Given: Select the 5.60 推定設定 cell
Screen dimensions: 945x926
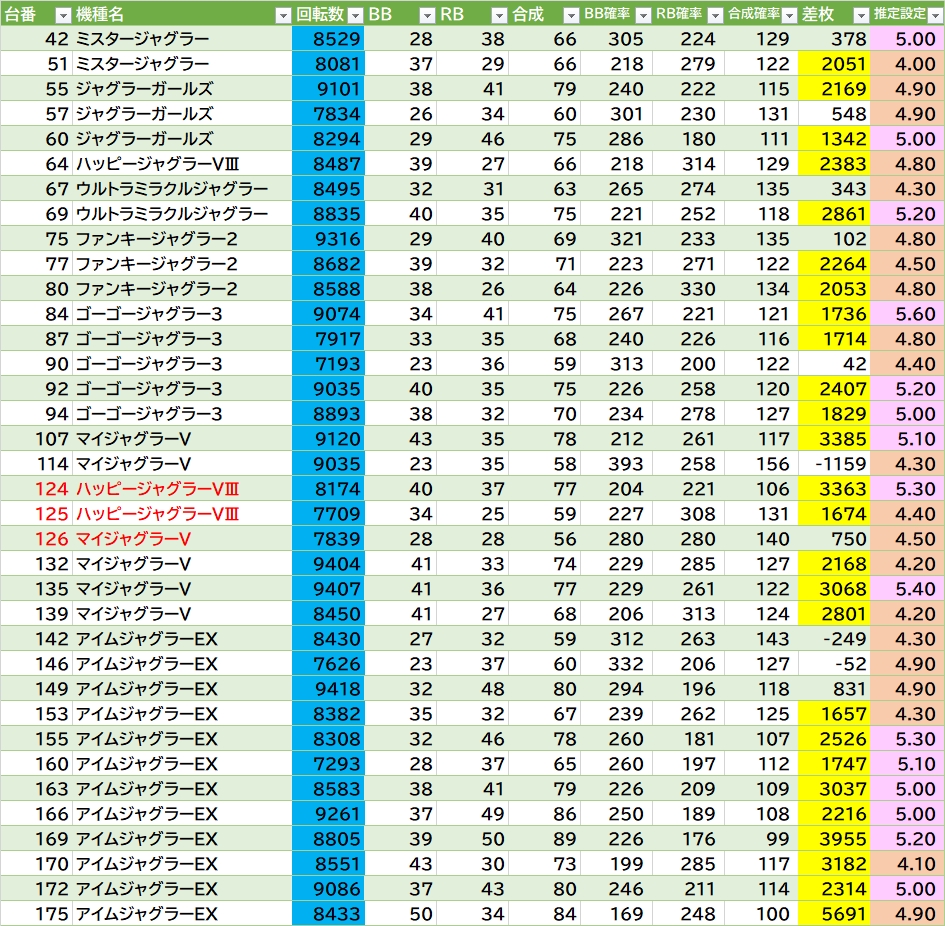Looking at the screenshot, I should (908, 314).
